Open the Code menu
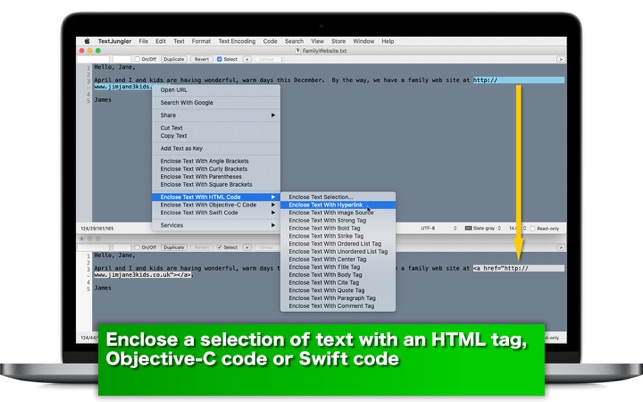Image resolution: width=643 pixels, height=402 pixels. pos(270,41)
